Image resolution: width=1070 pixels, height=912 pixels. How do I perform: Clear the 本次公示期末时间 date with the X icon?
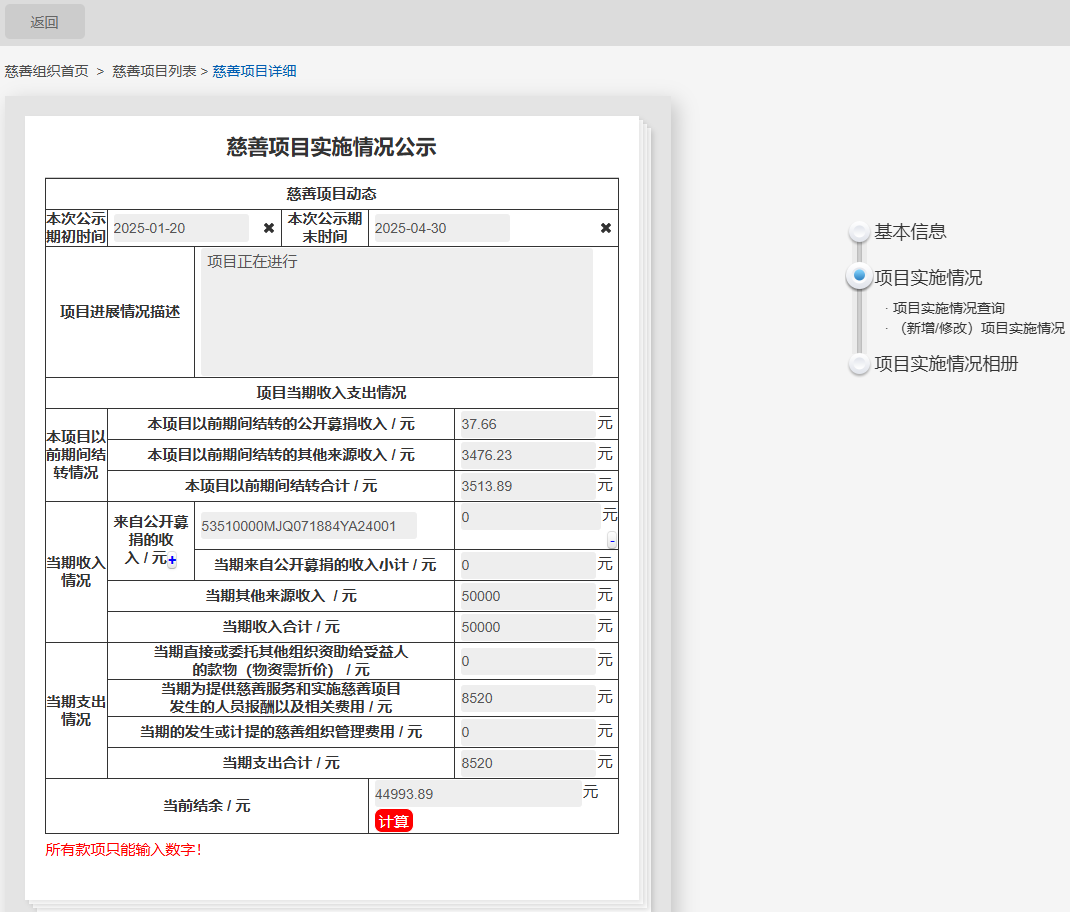coord(605,228)
